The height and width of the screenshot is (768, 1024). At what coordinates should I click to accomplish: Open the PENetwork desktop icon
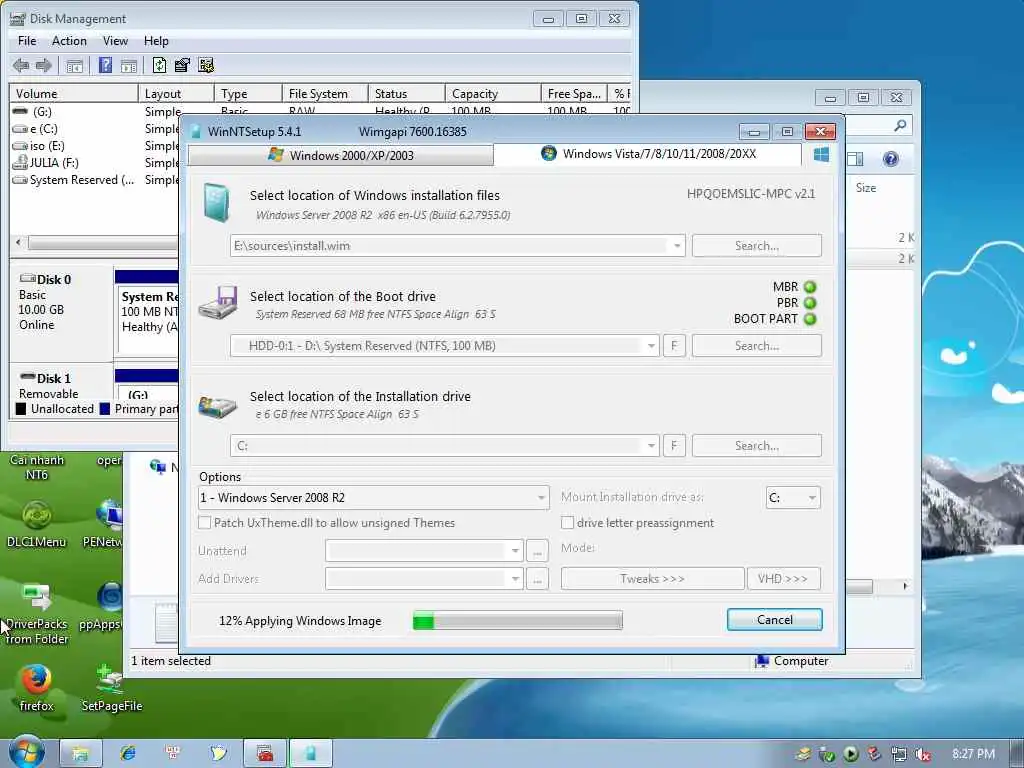[x=104, y=524]
